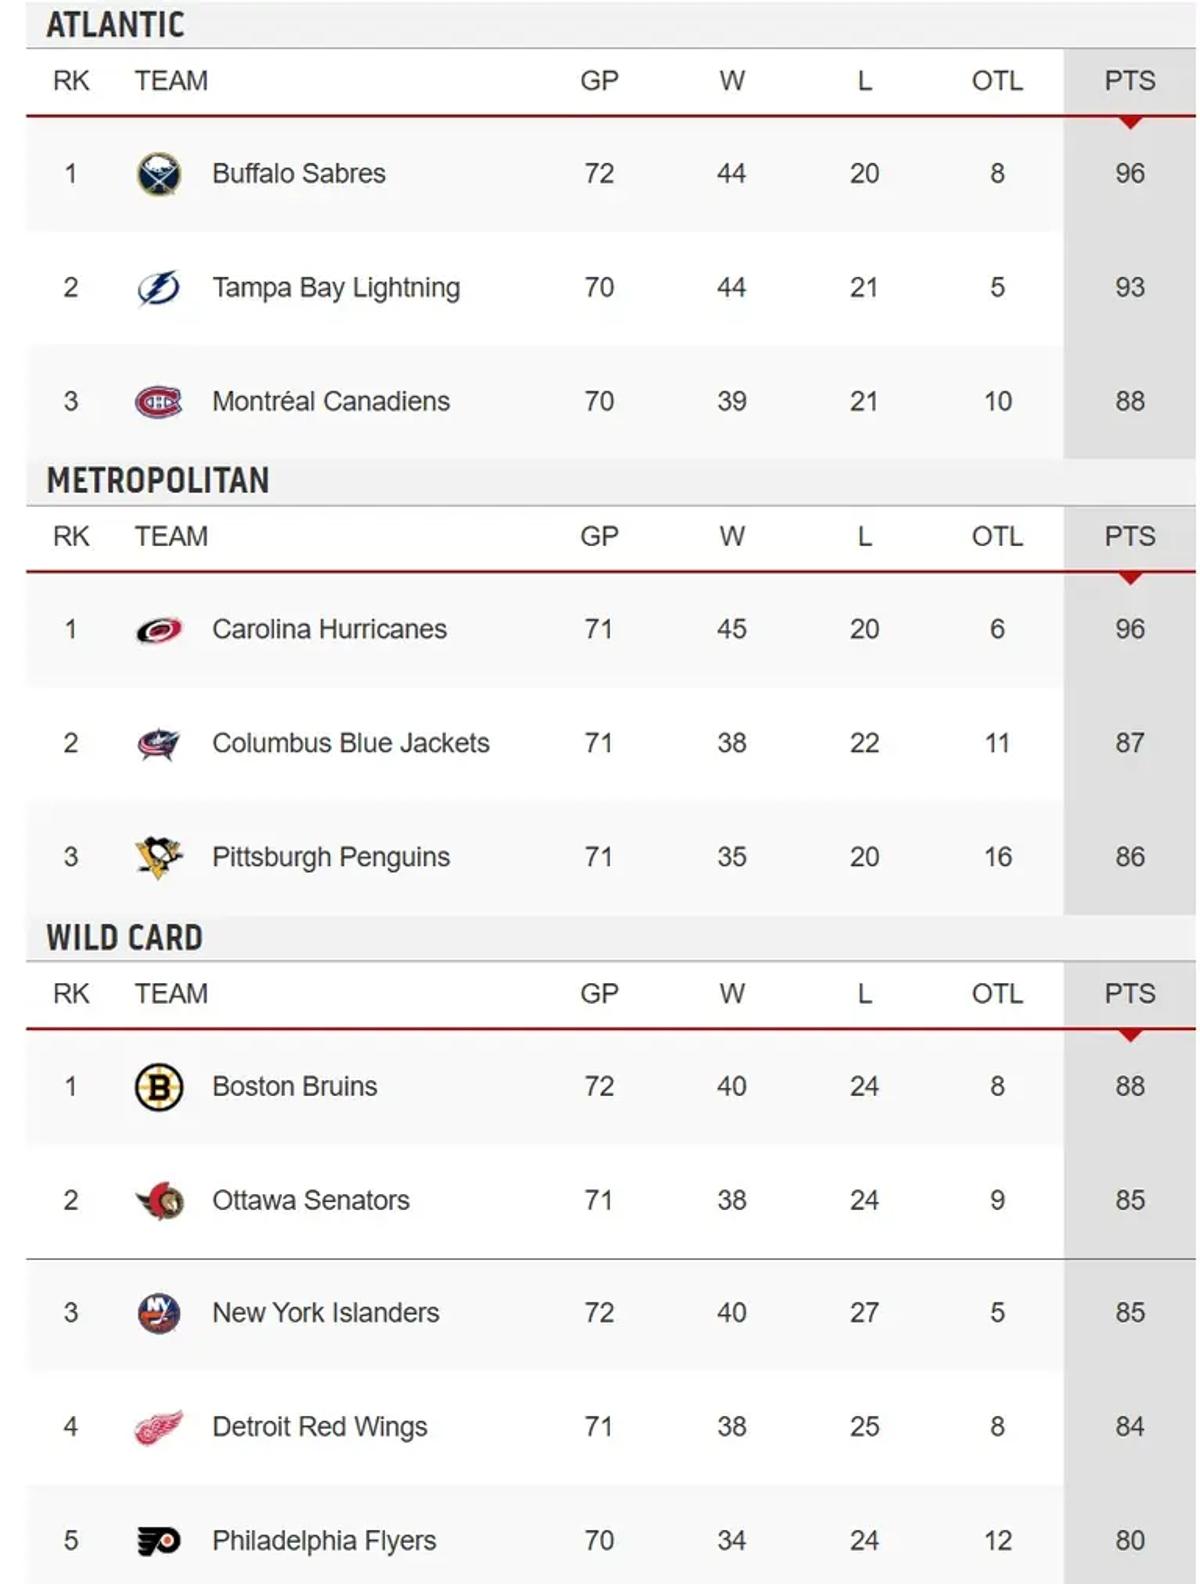This screenshot has width=1200, height=1584.
Task: Open the Carolina Hurricanes team link
Action: pos(329,630)
